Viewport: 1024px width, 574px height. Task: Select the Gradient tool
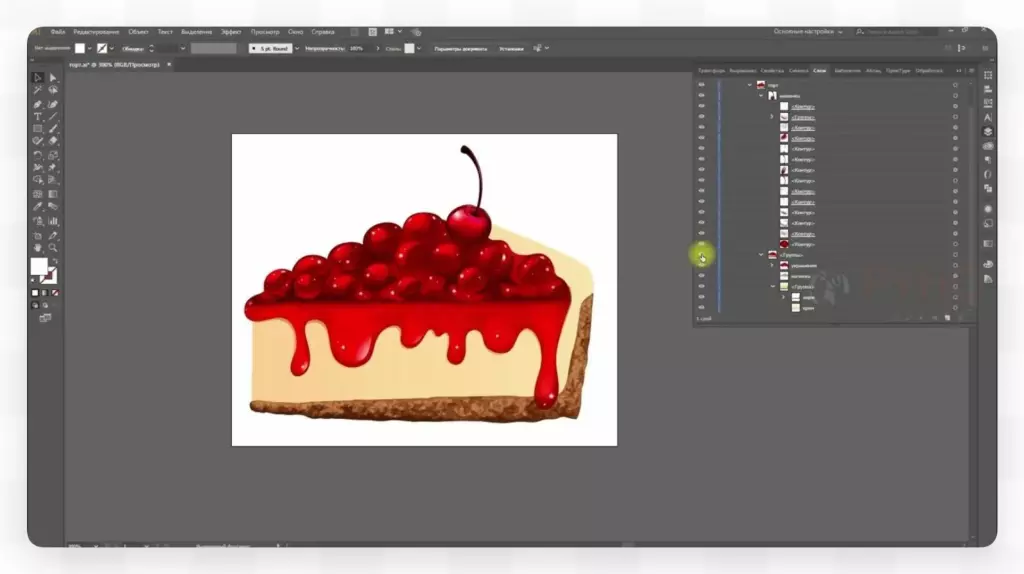pos(53,194)
